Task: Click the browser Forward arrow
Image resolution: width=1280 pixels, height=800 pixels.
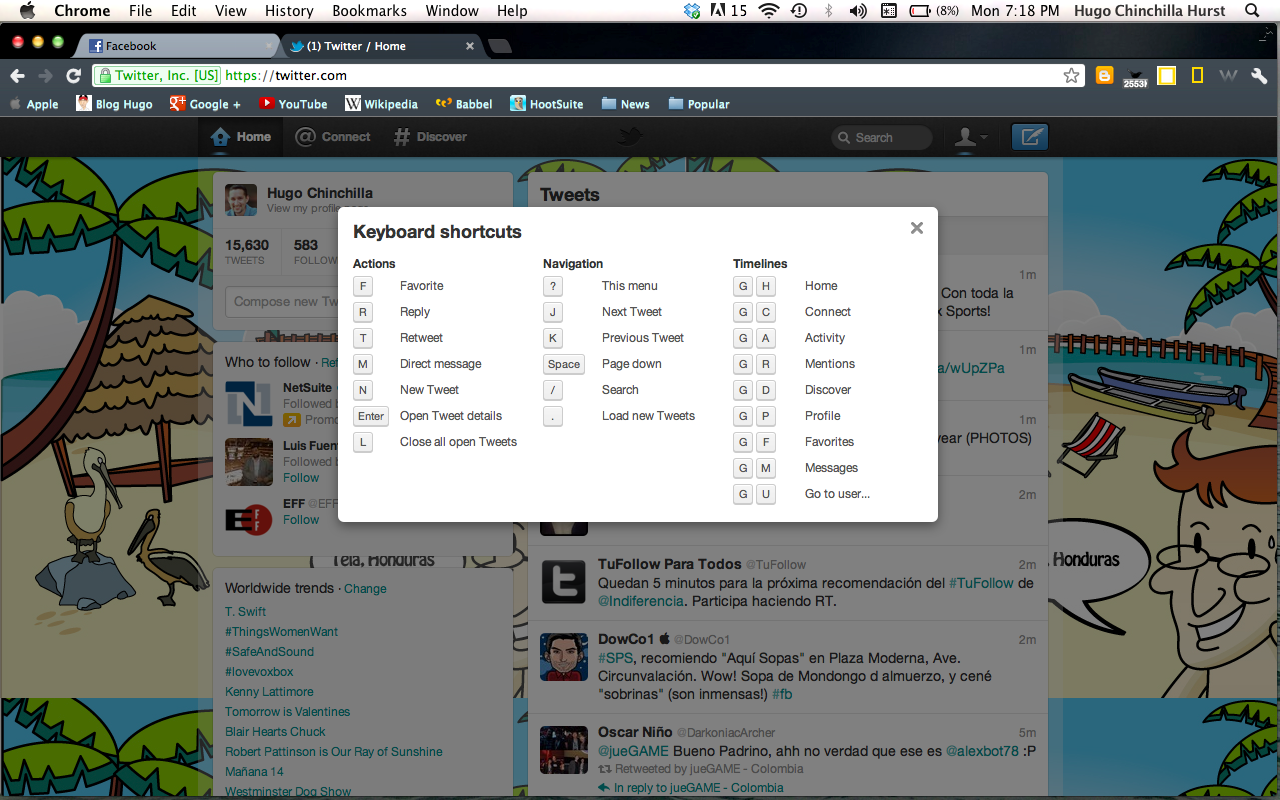Action: click(x=45, y=76)
